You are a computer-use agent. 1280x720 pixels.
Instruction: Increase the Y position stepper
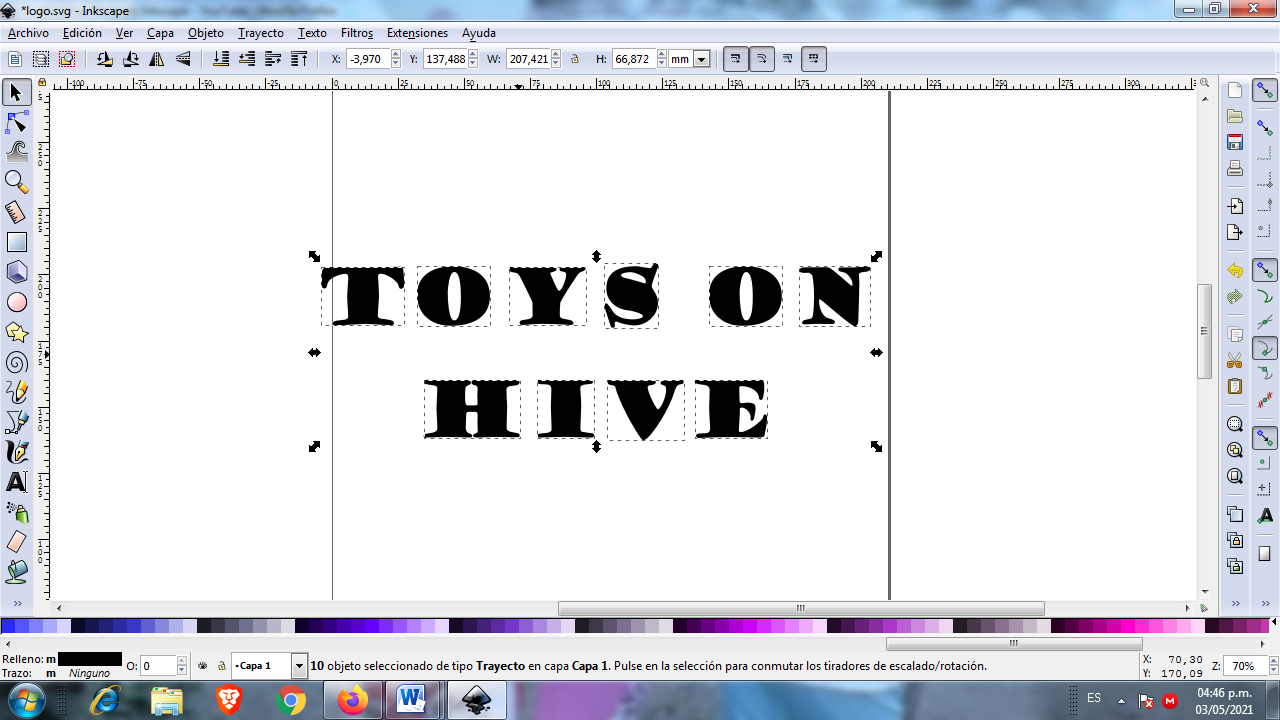[x=473, y=55]
